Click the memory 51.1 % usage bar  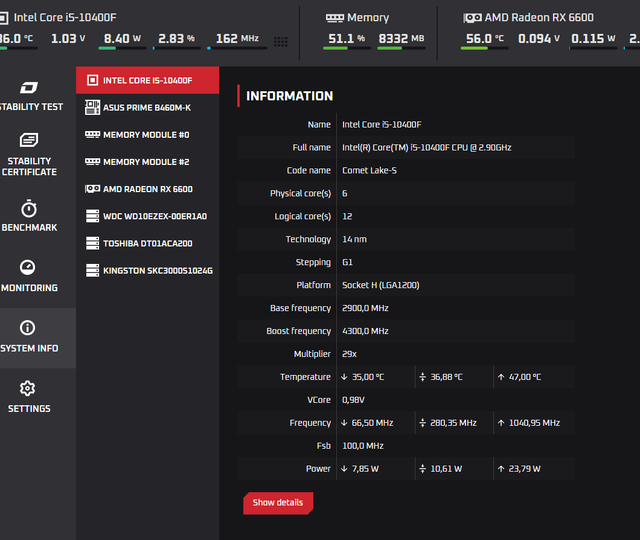(347, 48)
